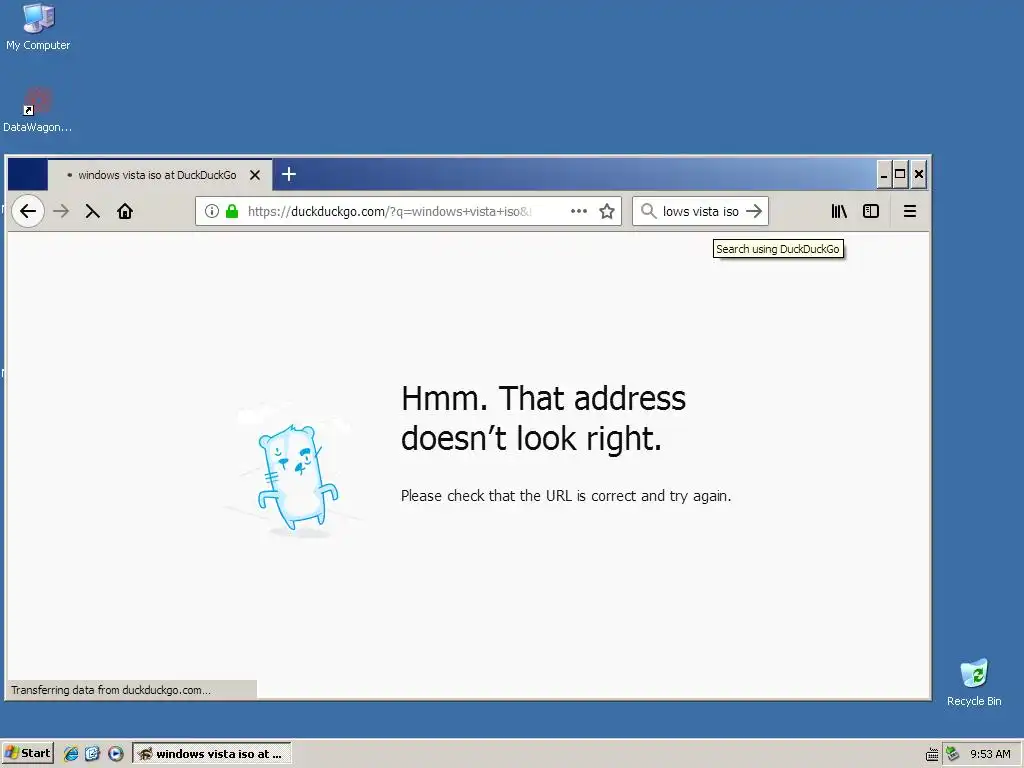1024x768 pixels.
Task: Open a new tab with plus
Action: click(289, 174)
